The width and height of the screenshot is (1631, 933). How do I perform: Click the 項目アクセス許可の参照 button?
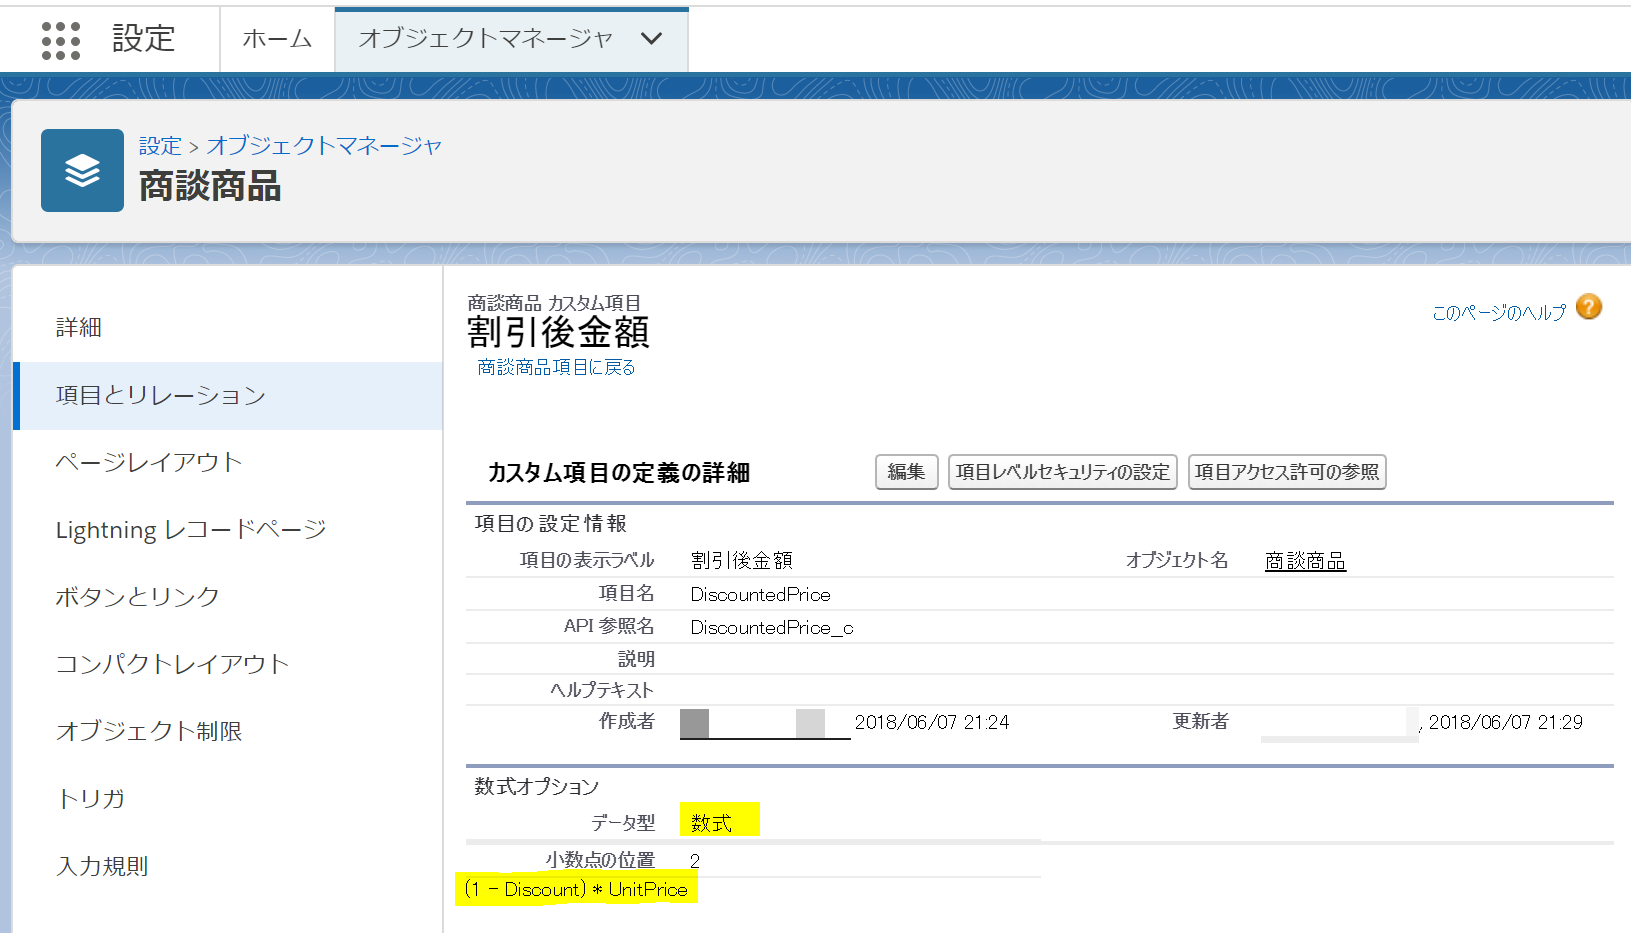click(1286, 471)
